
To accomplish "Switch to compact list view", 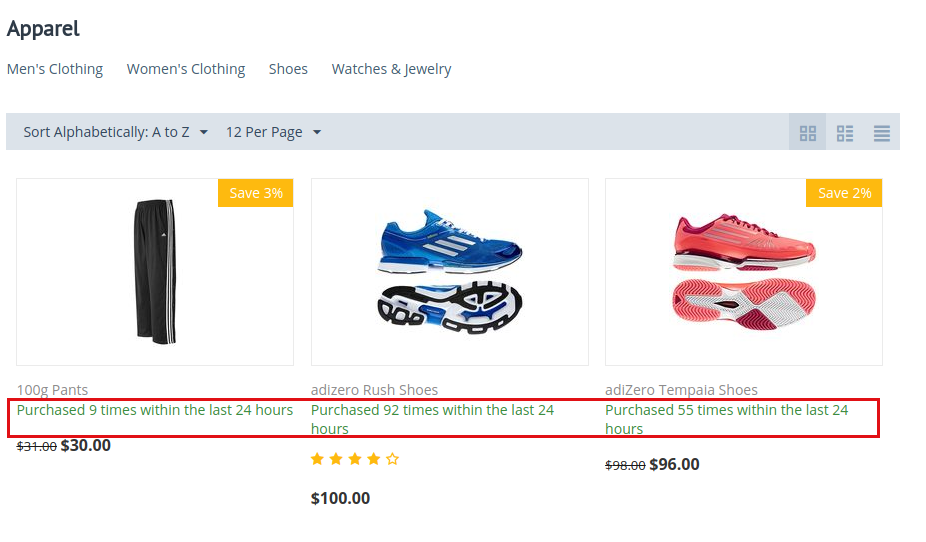I will point(882,133).
